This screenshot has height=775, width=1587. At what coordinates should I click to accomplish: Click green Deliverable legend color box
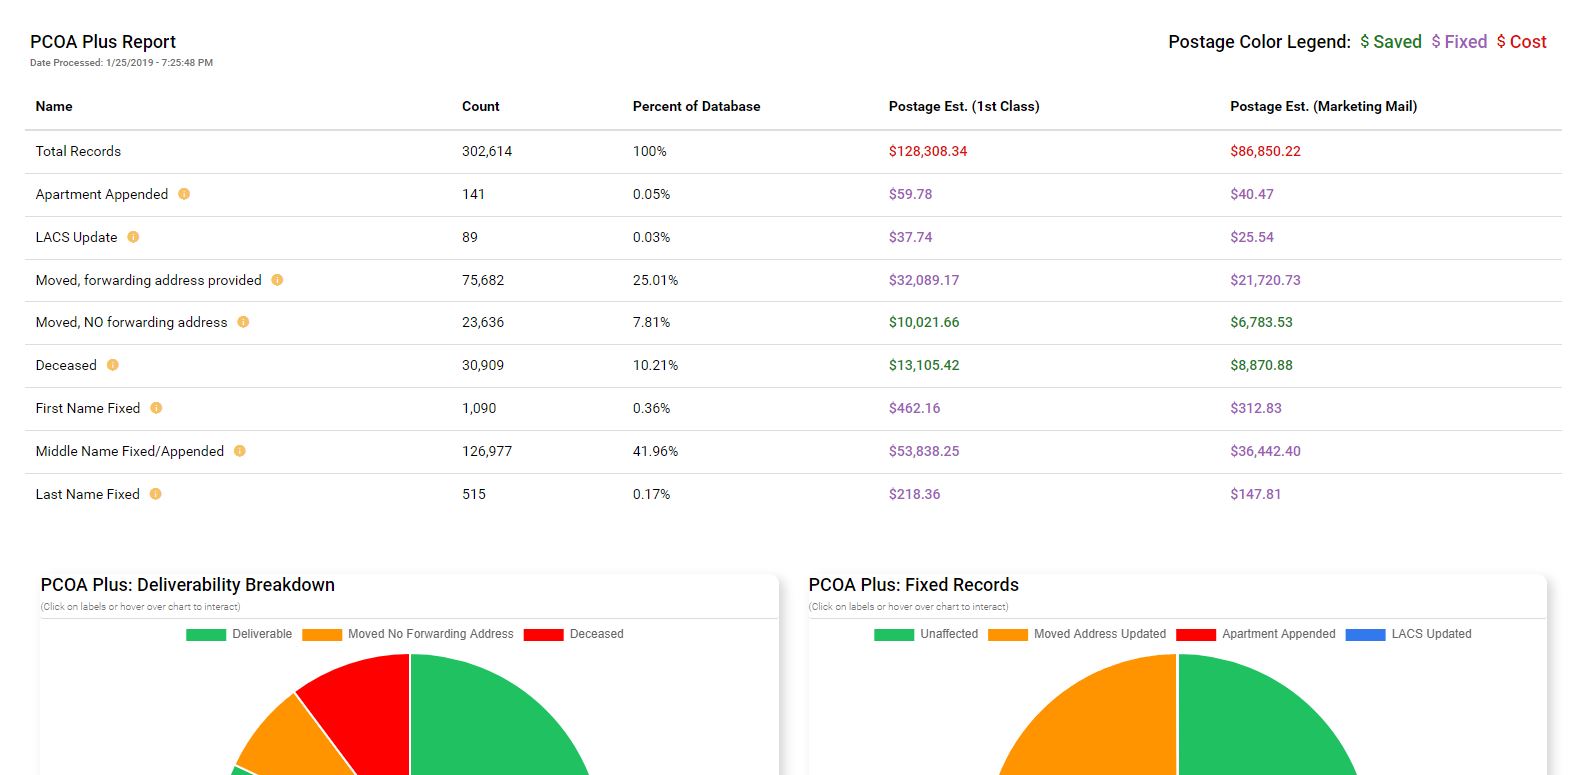pos(206,634)
